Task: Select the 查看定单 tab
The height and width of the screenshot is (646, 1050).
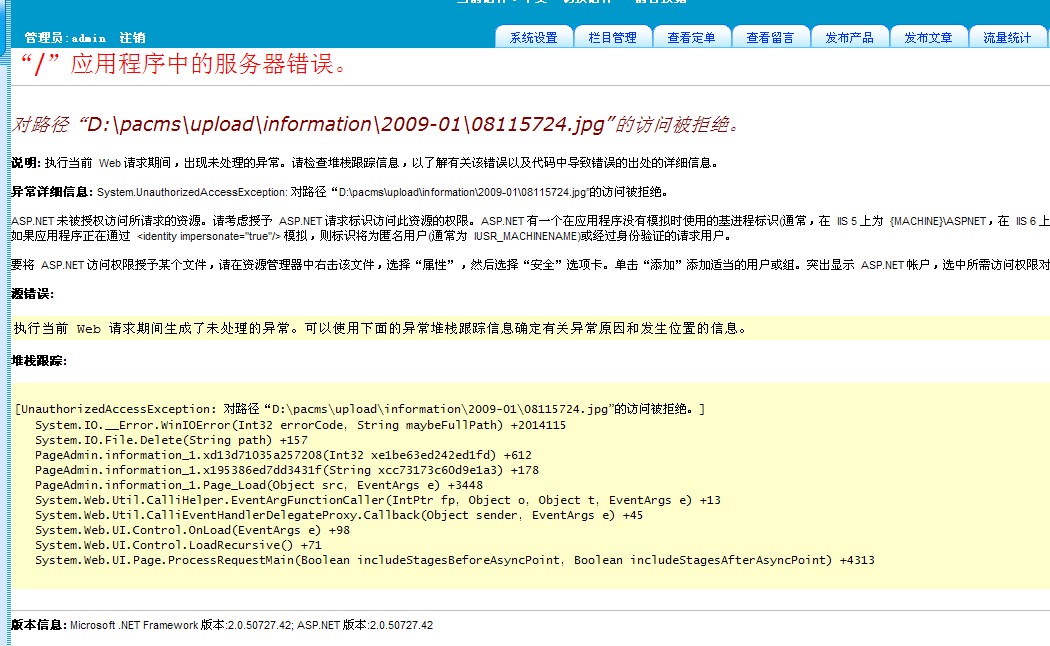Action: click(x=691, y=38)
